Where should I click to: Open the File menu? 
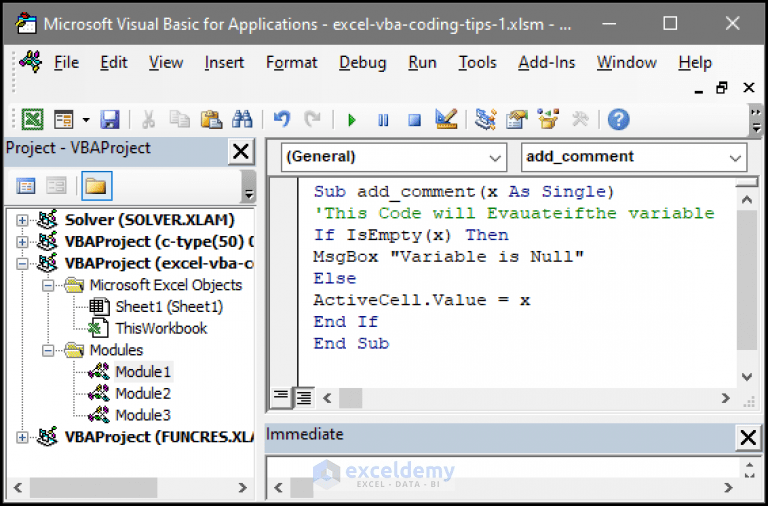[x=66, y=63]
